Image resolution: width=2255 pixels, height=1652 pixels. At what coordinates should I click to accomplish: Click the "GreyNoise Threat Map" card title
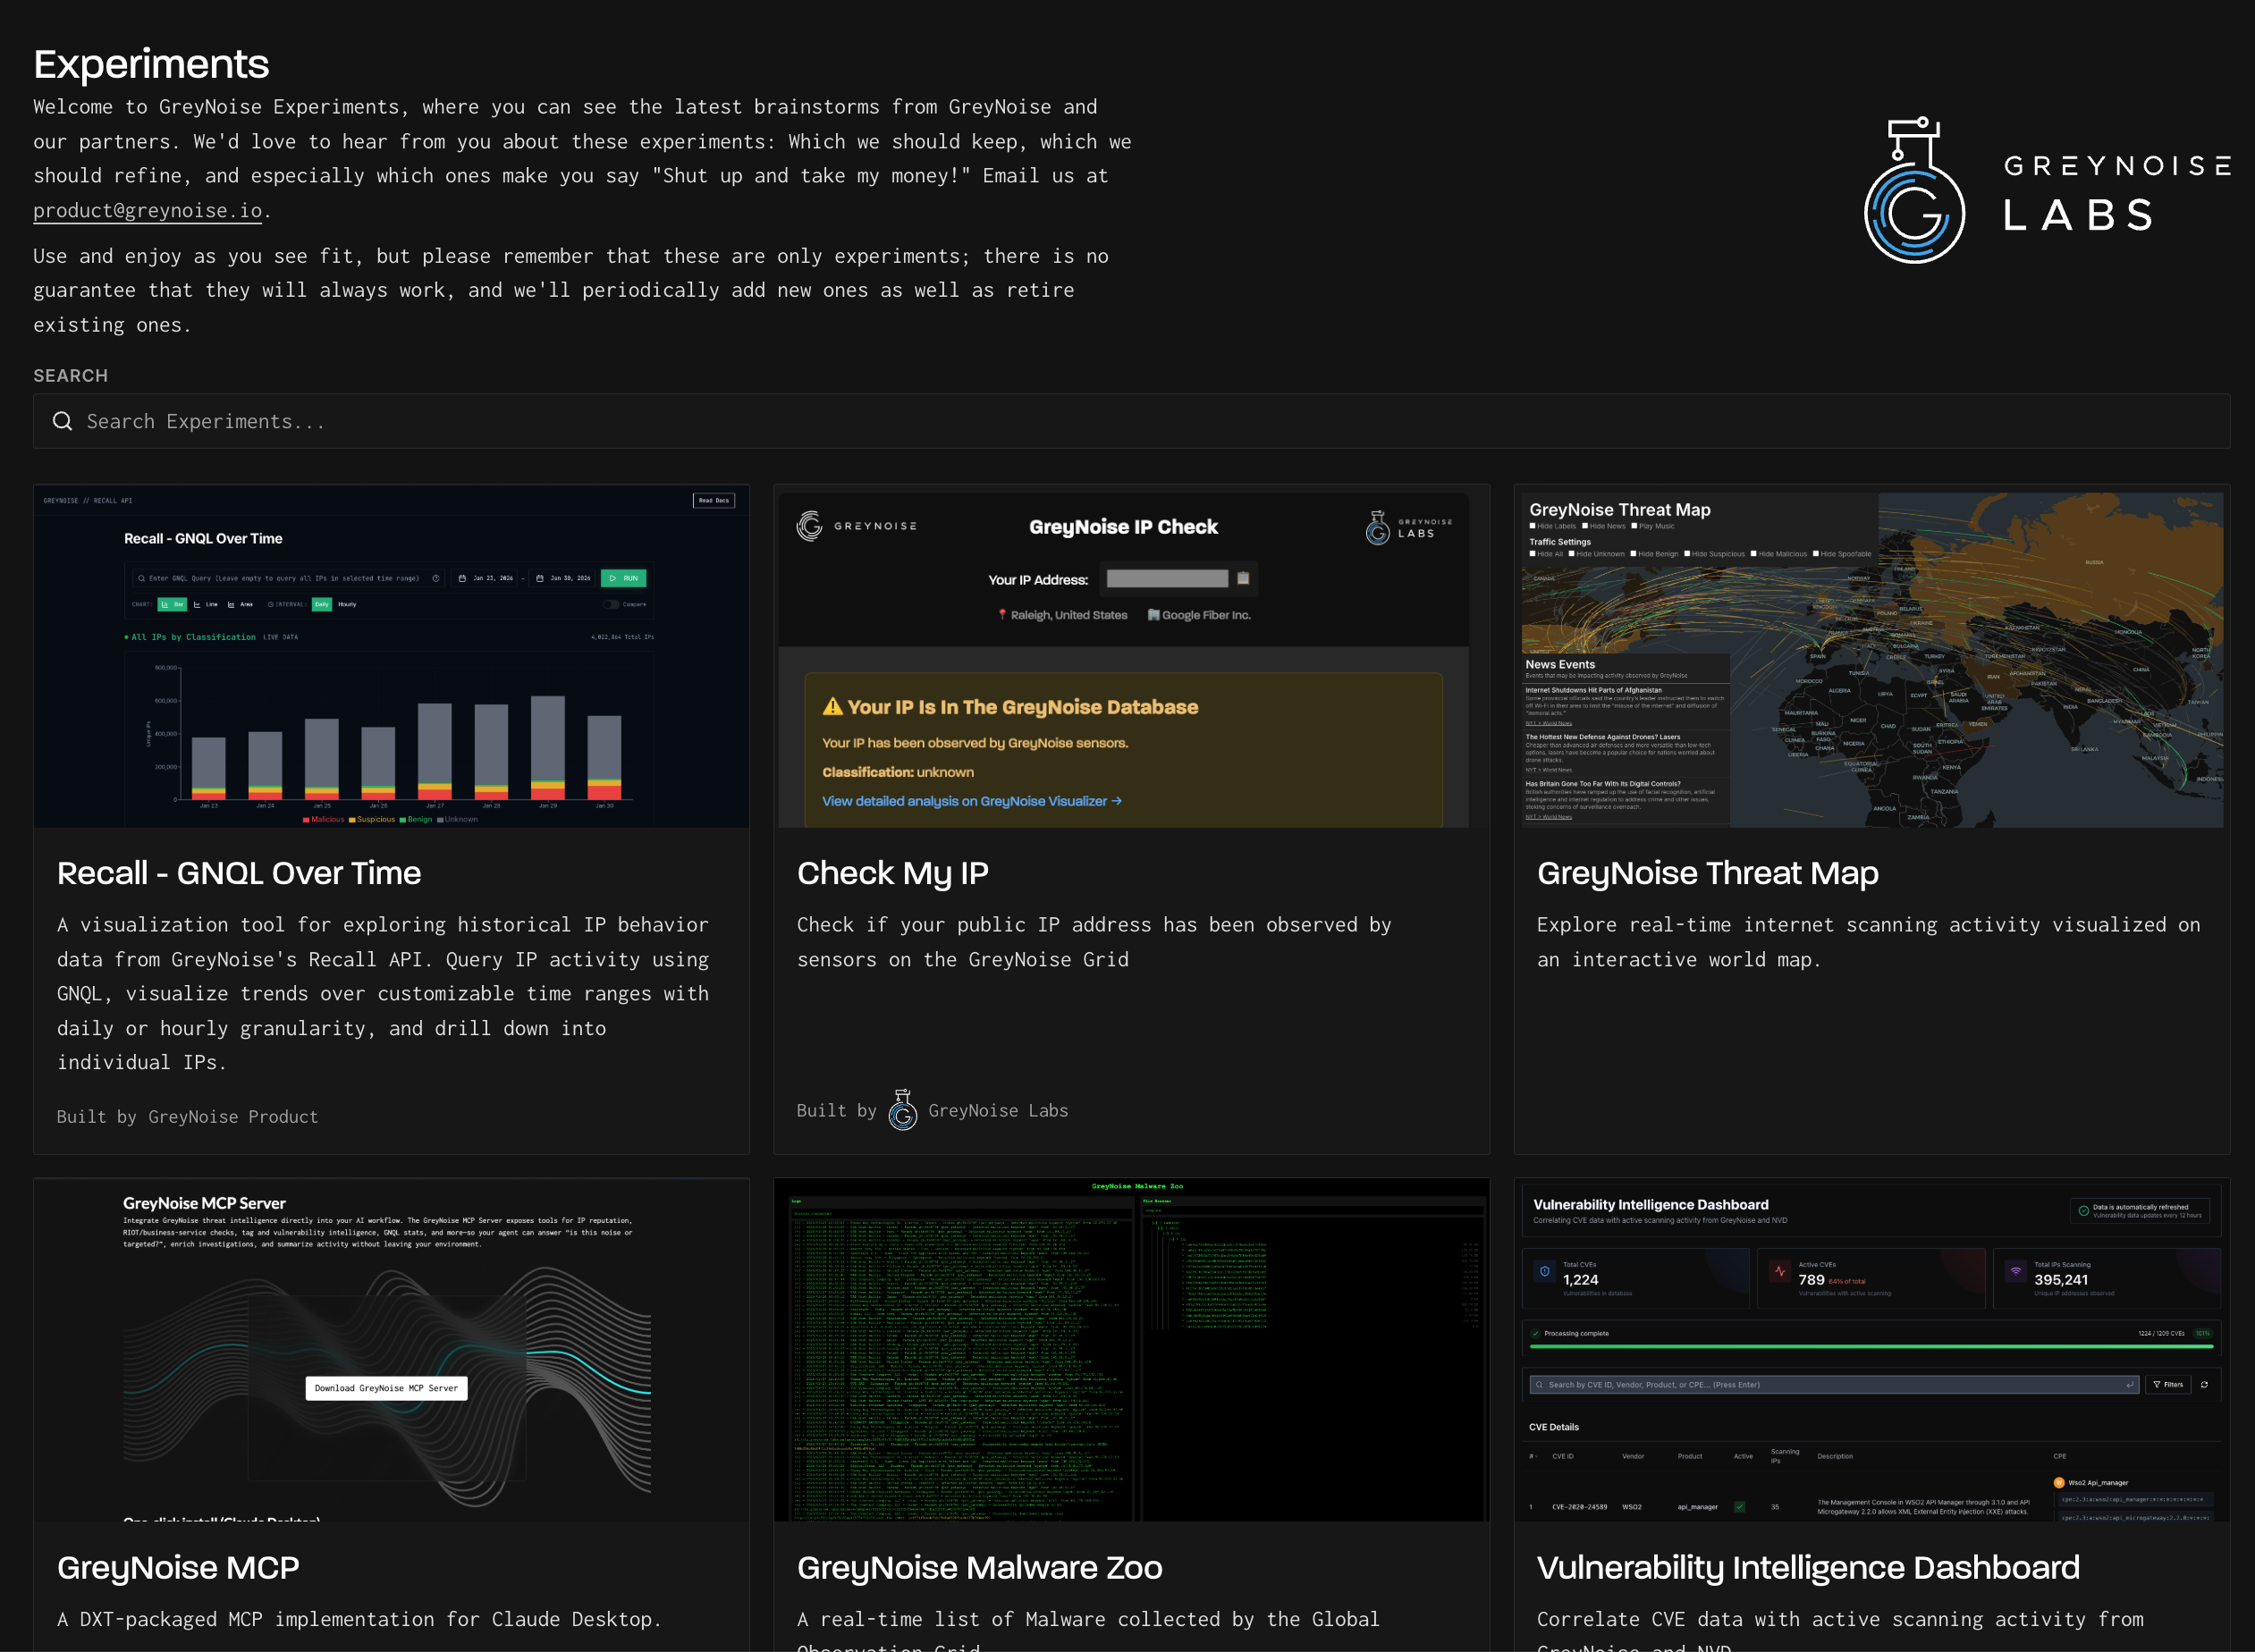tap(1707, 873)
